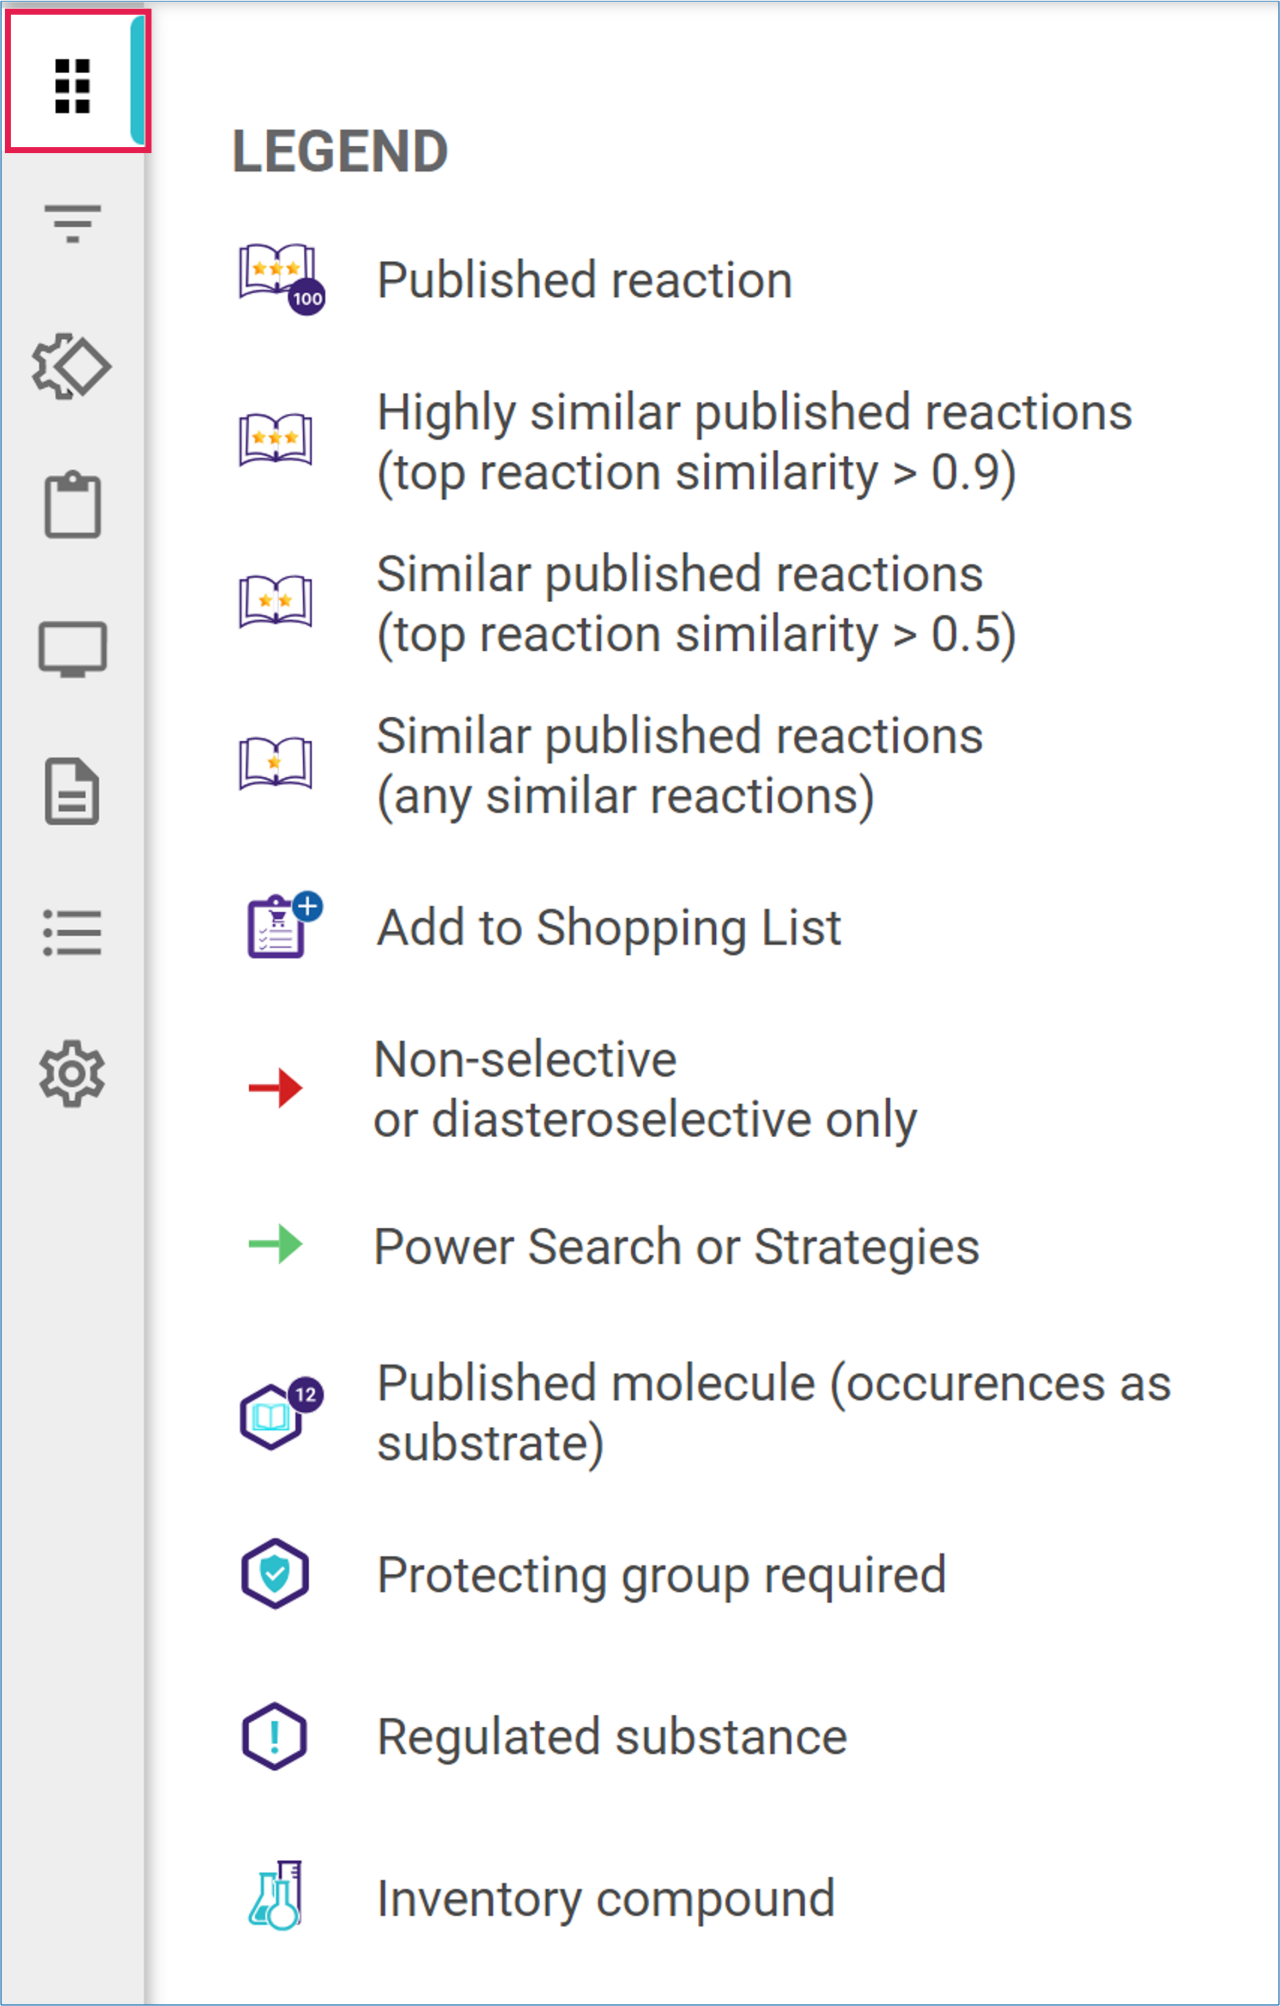Open the Legend grid icon in sidebar
The width and height of the screenshot is (1280, 2006).
72,85
